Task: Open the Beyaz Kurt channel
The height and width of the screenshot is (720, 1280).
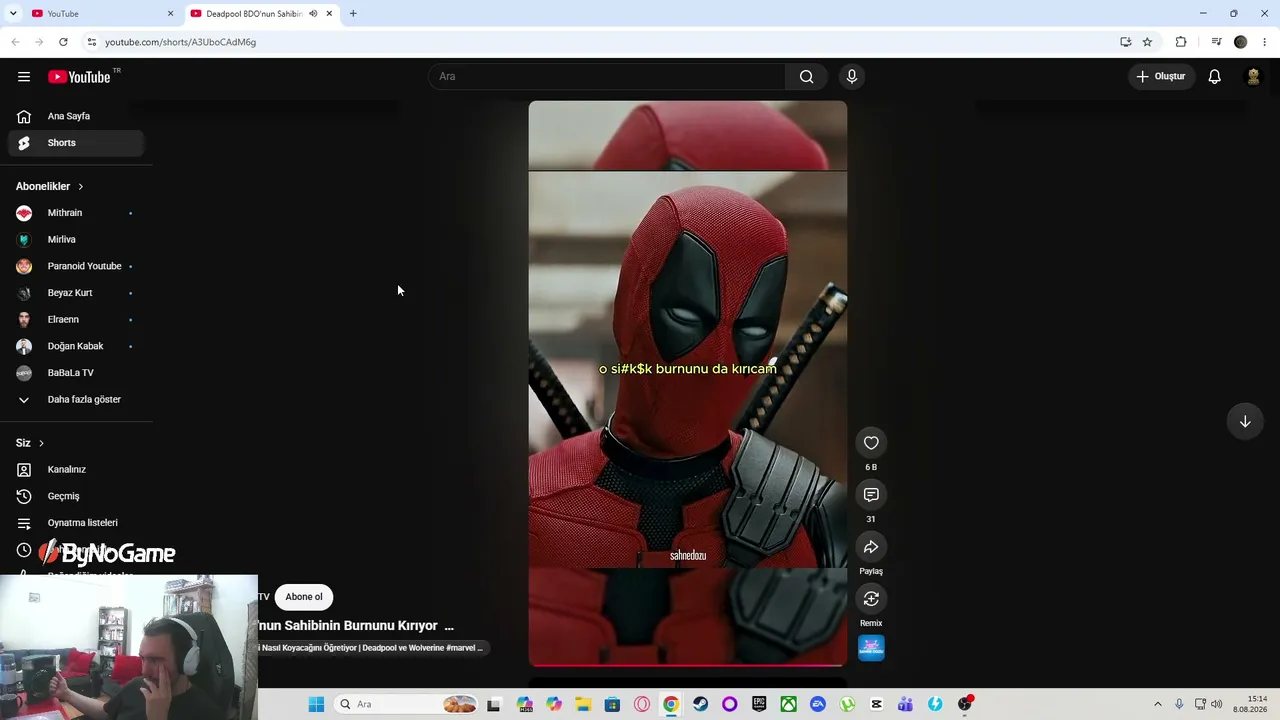Action: coord(76,293)
